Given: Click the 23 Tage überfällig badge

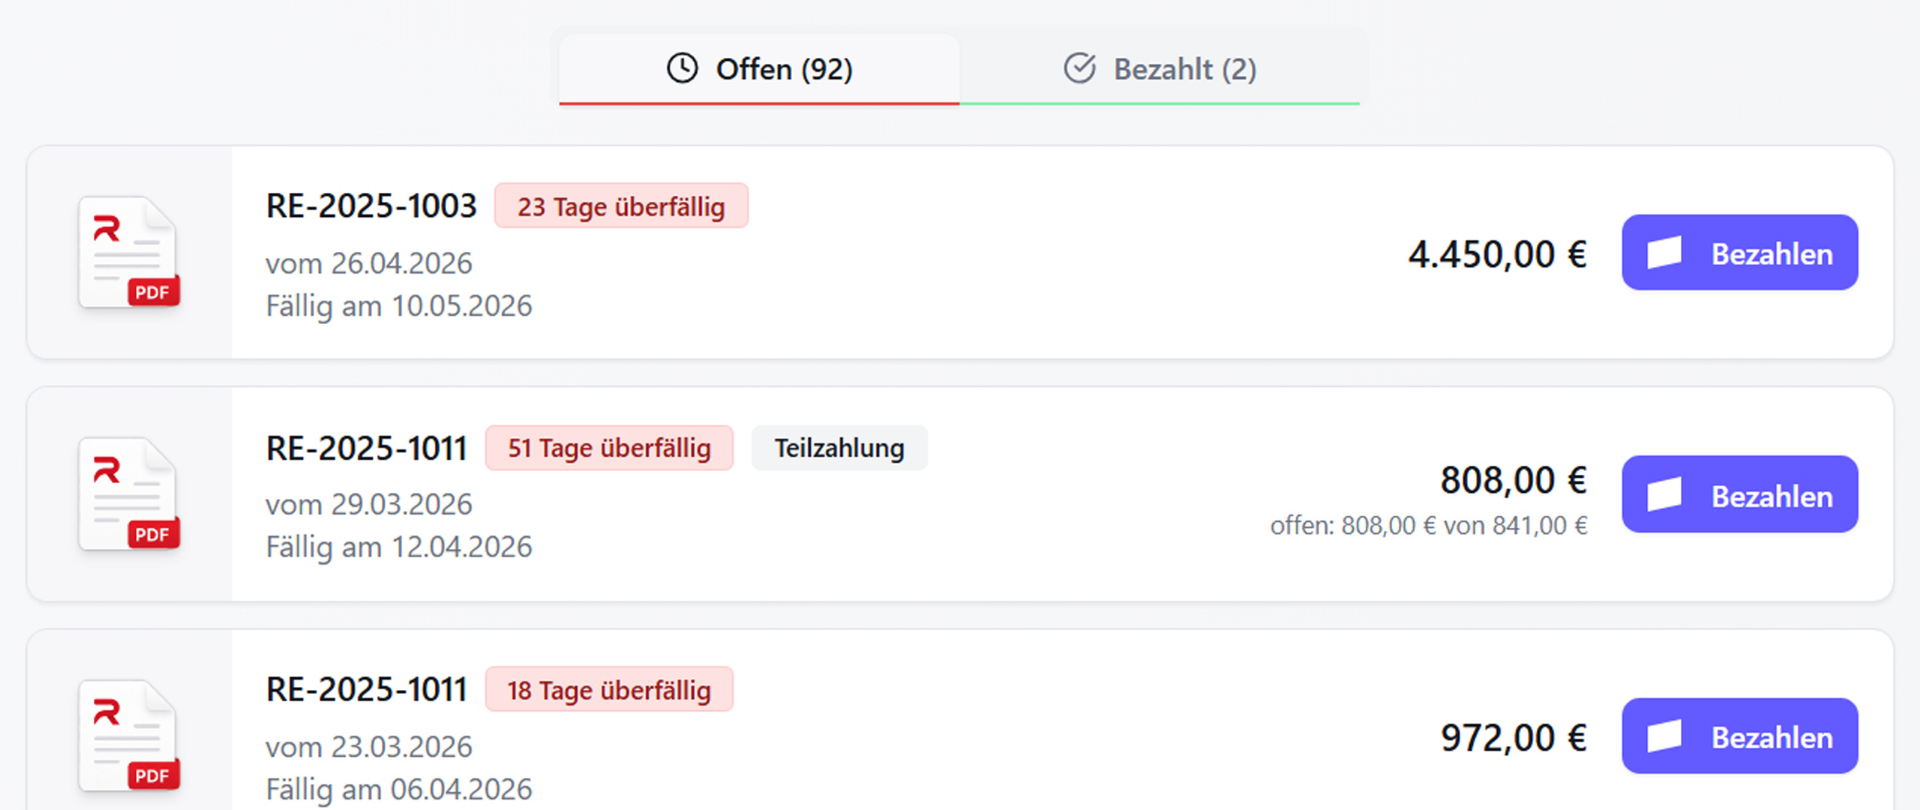Looking at the screenshot, I should pos(621,206).
